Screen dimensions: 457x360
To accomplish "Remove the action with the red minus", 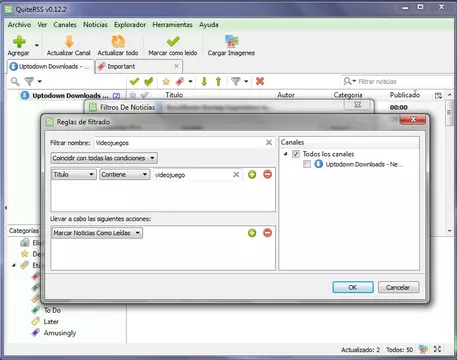I will (x=267, y=233).
